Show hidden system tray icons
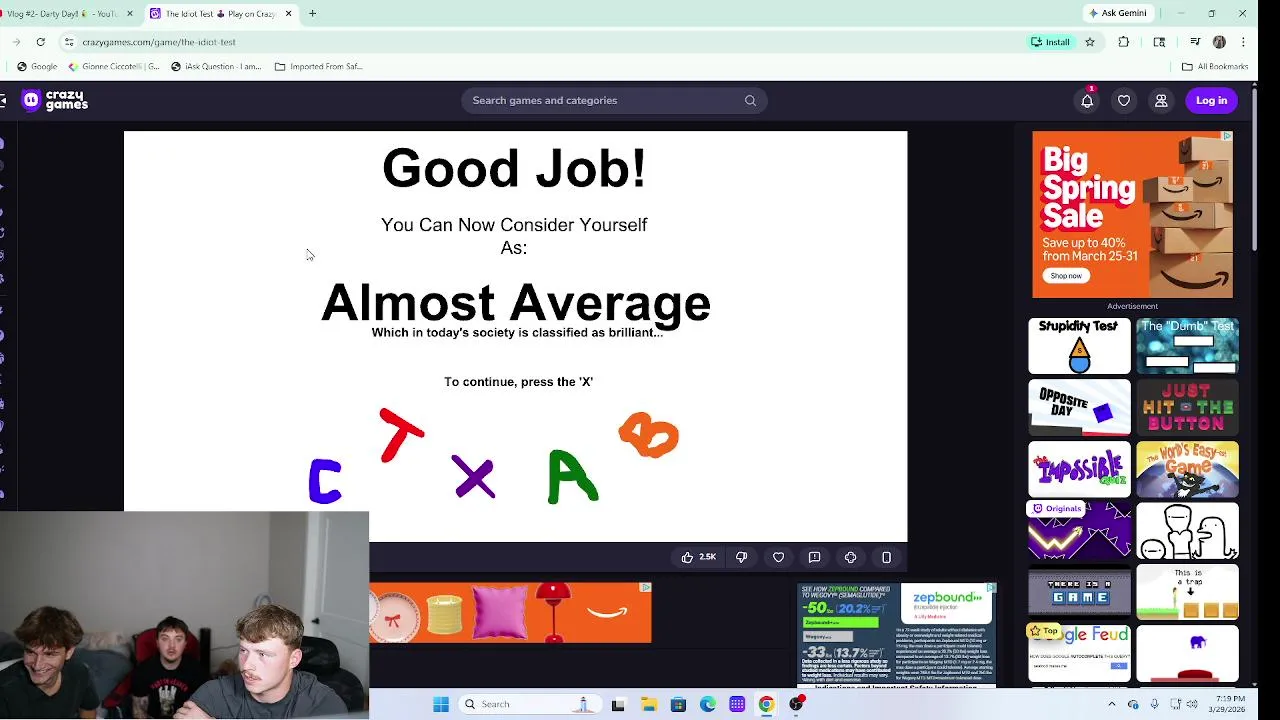Viewport: 1280px width, 720px height. tap(1111, 704)
